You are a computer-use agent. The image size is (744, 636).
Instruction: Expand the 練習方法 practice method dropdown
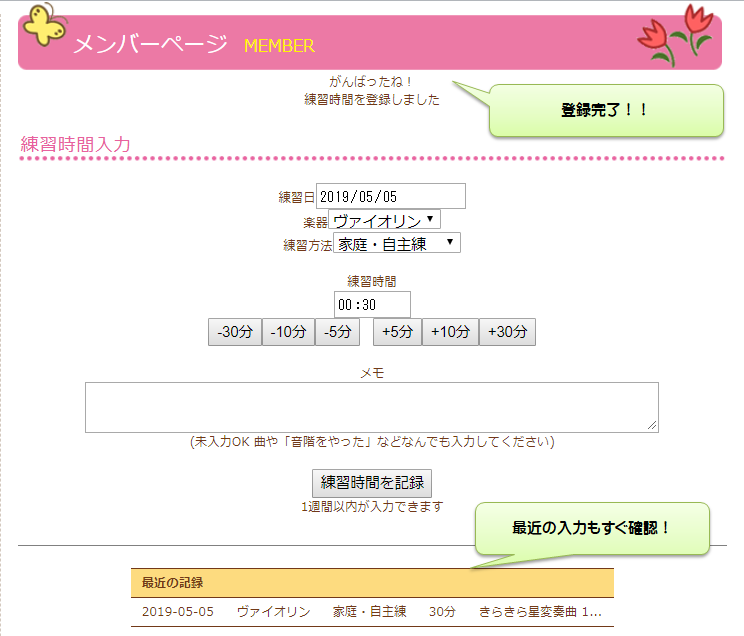pos(396,243)
